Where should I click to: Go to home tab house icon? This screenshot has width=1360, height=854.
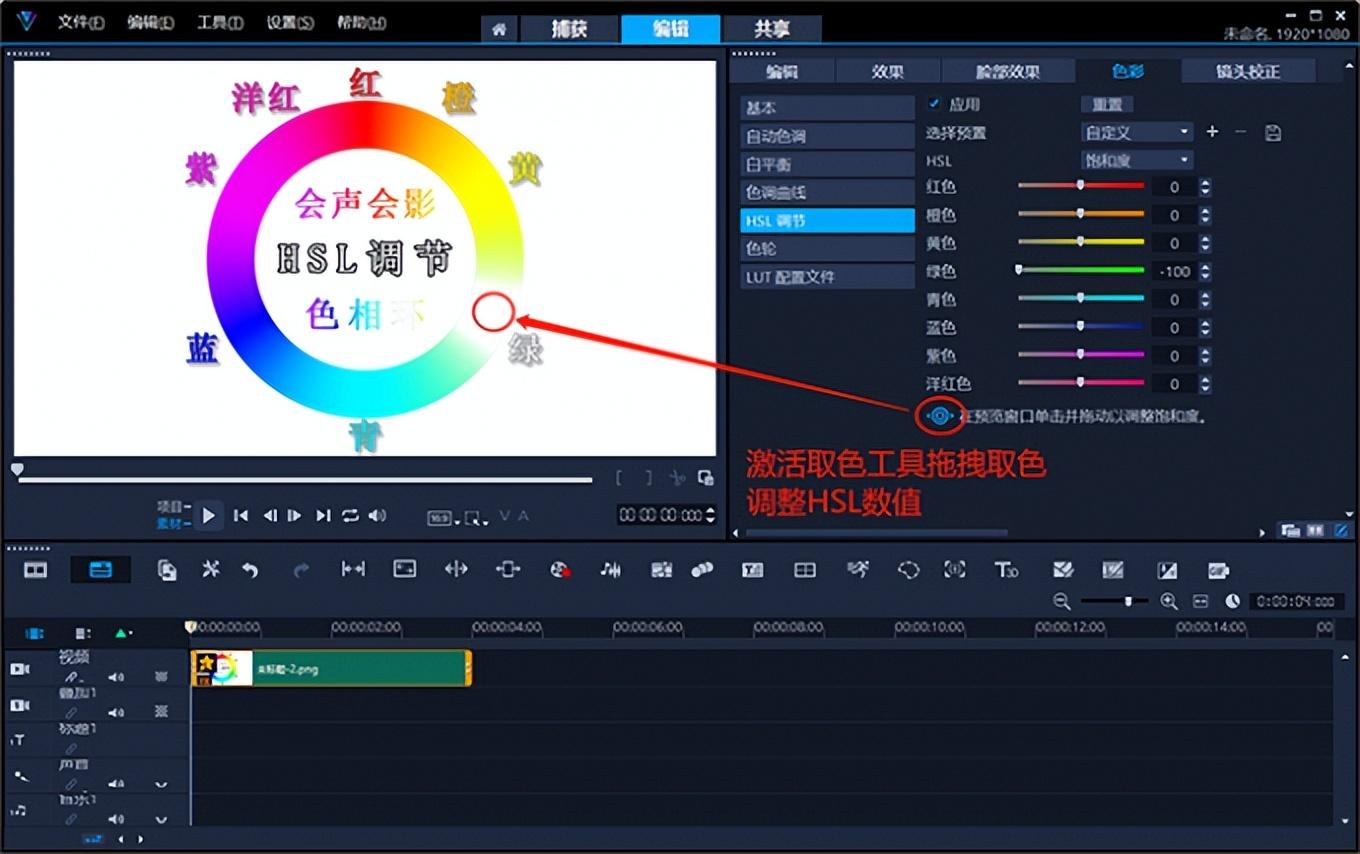(x=499, y=29)
